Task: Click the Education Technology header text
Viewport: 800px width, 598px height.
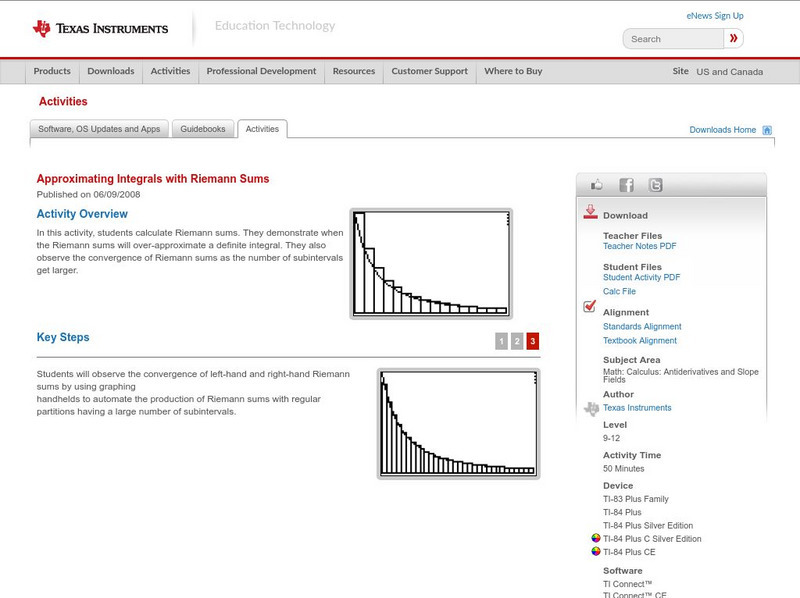Action: click(275, 26)
